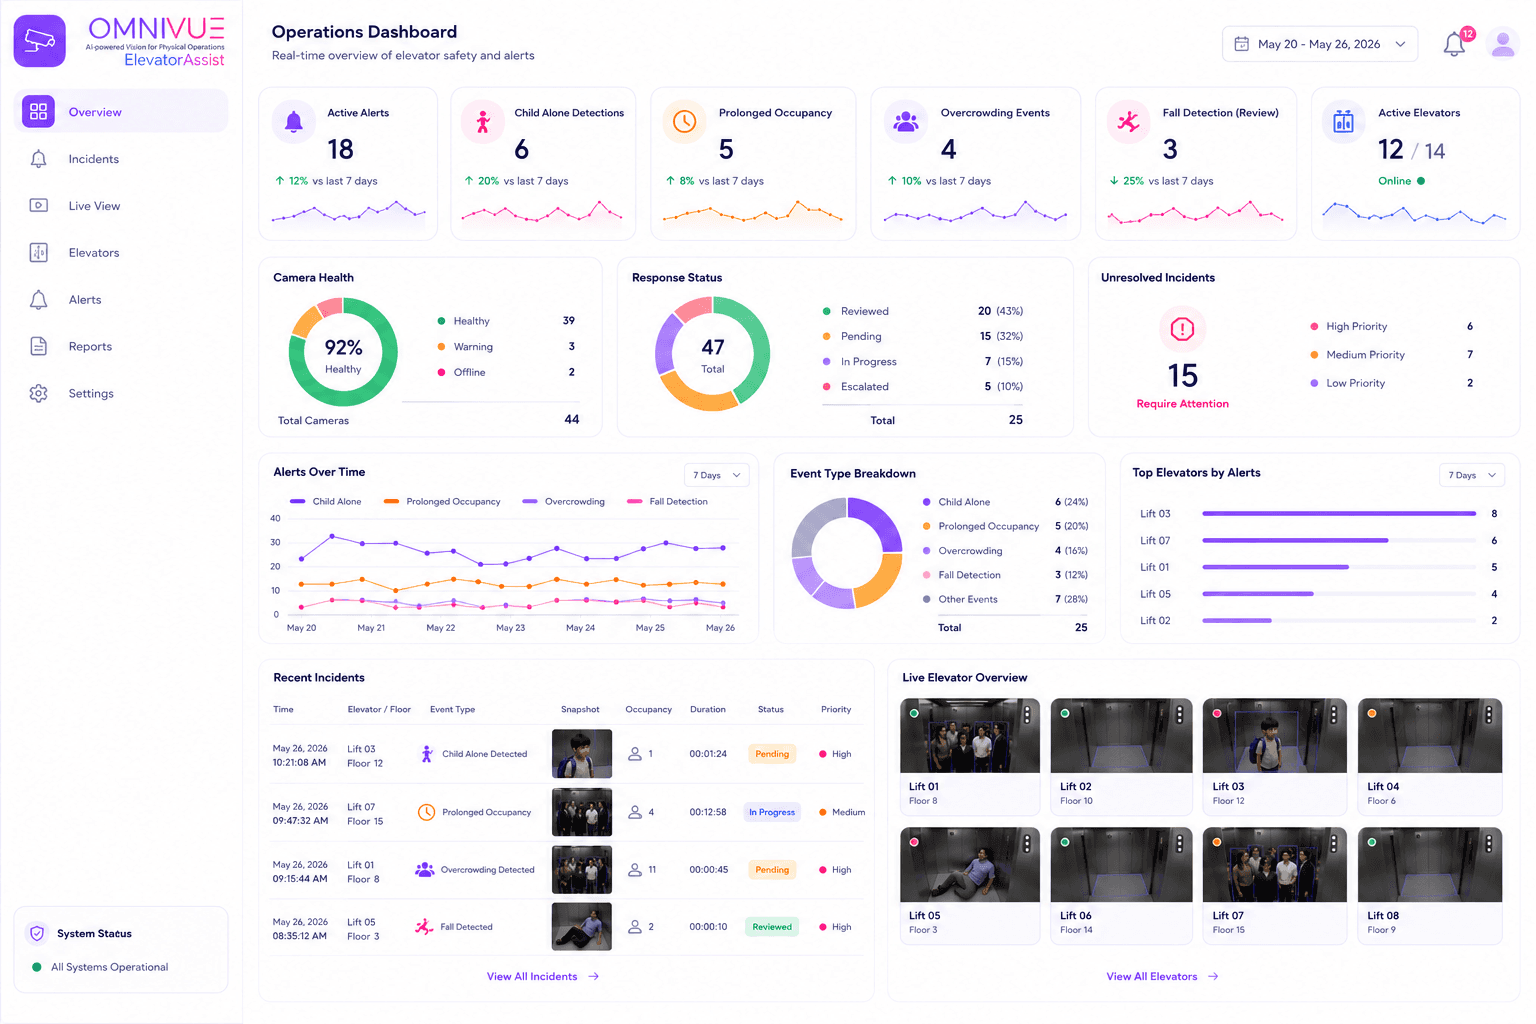
Task: Click the View All Incidents link
Action: pyautogui.click(x=543, y=976)
